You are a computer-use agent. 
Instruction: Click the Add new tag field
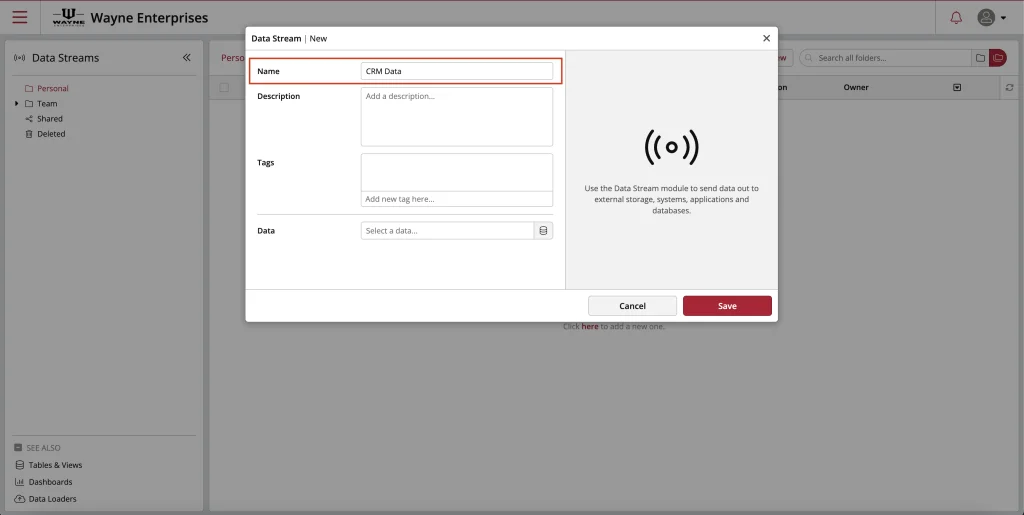pos(456,199)
